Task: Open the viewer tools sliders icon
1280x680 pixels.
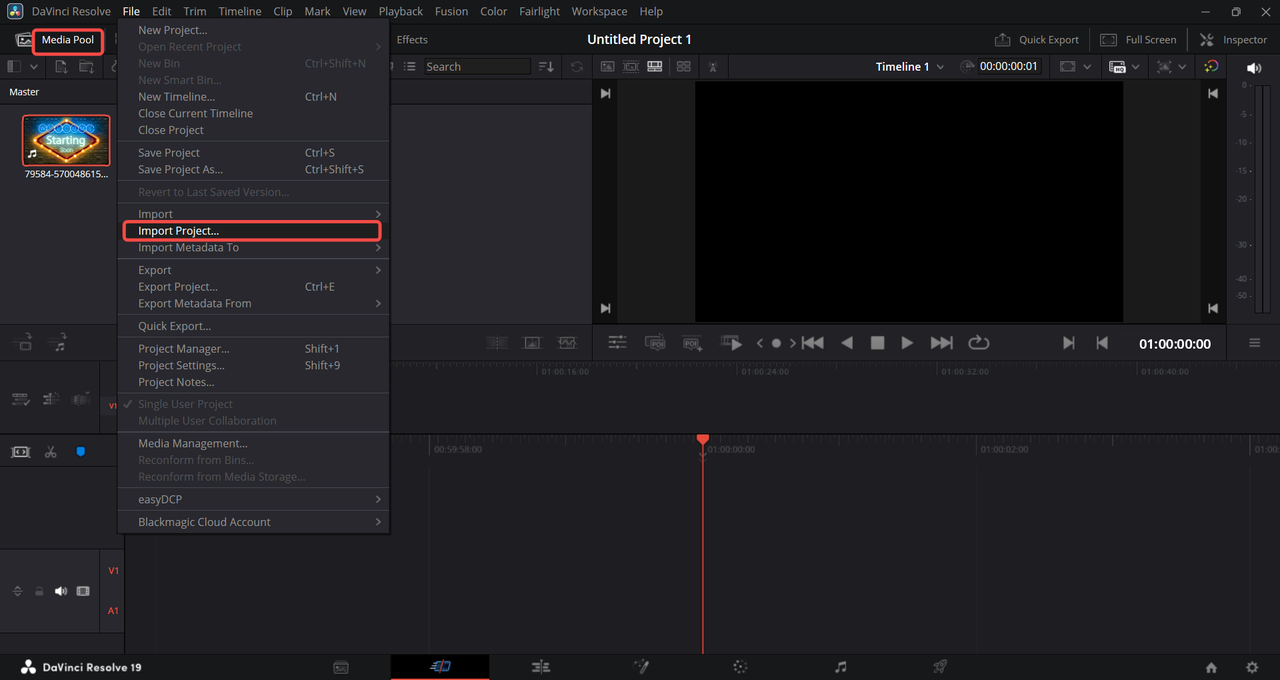Action: [x=618, y=343]
